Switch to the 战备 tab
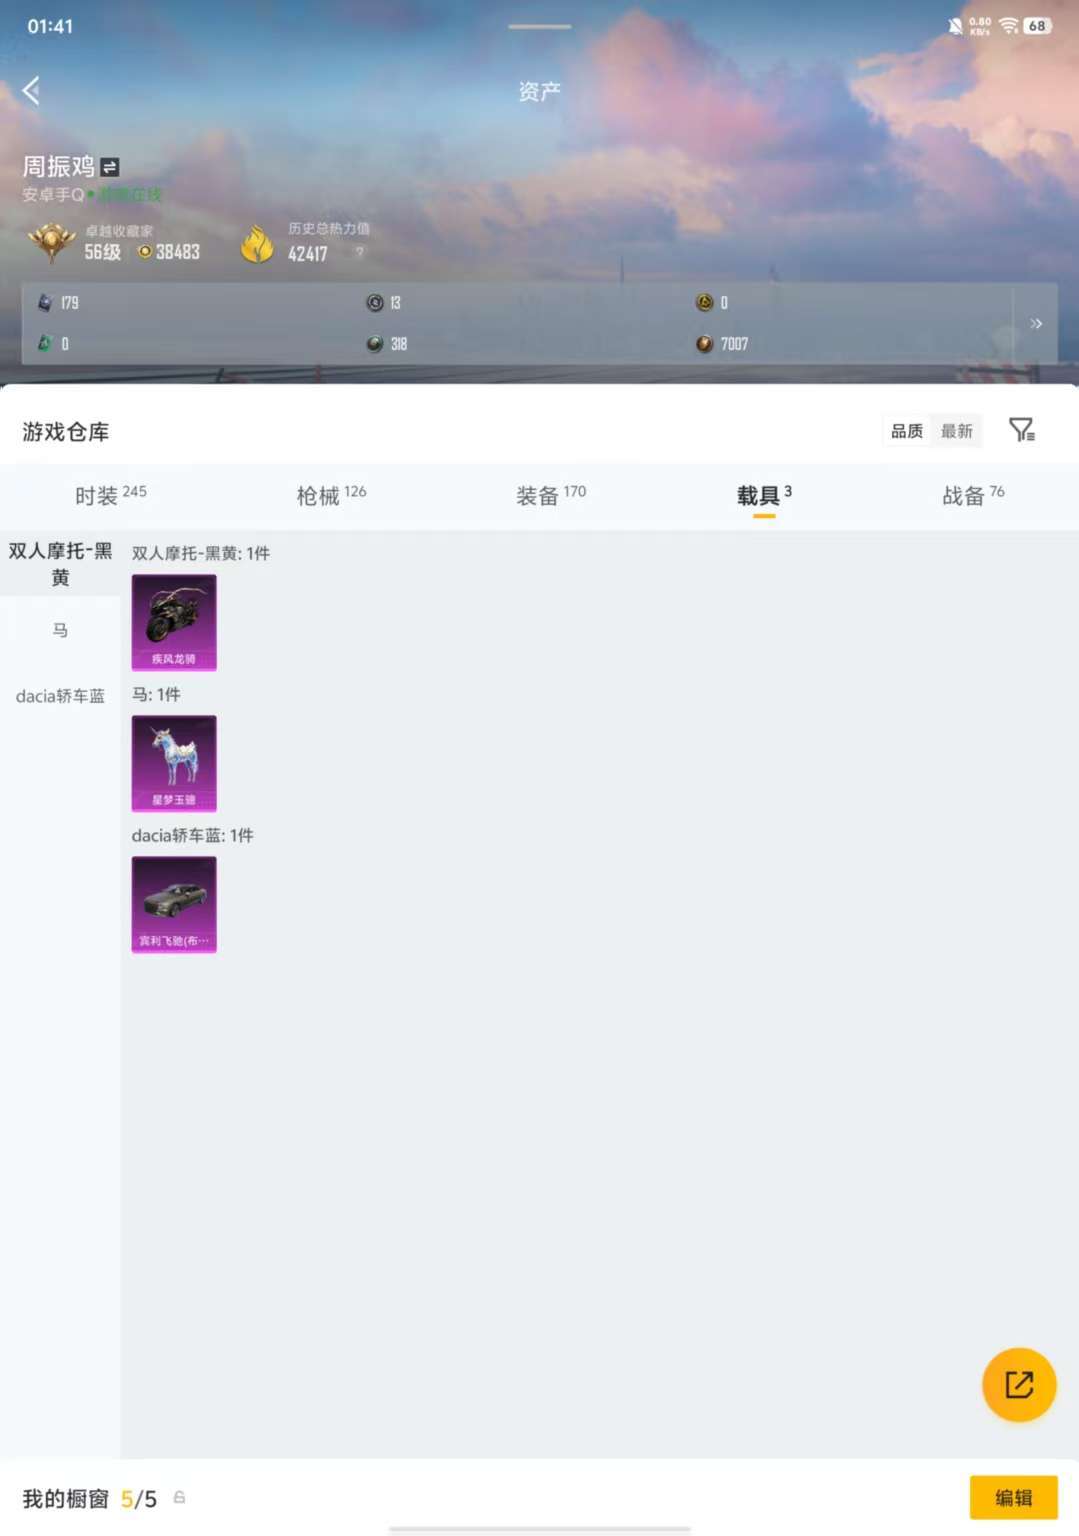The image size is (1079, 1536). coord(973,495)
